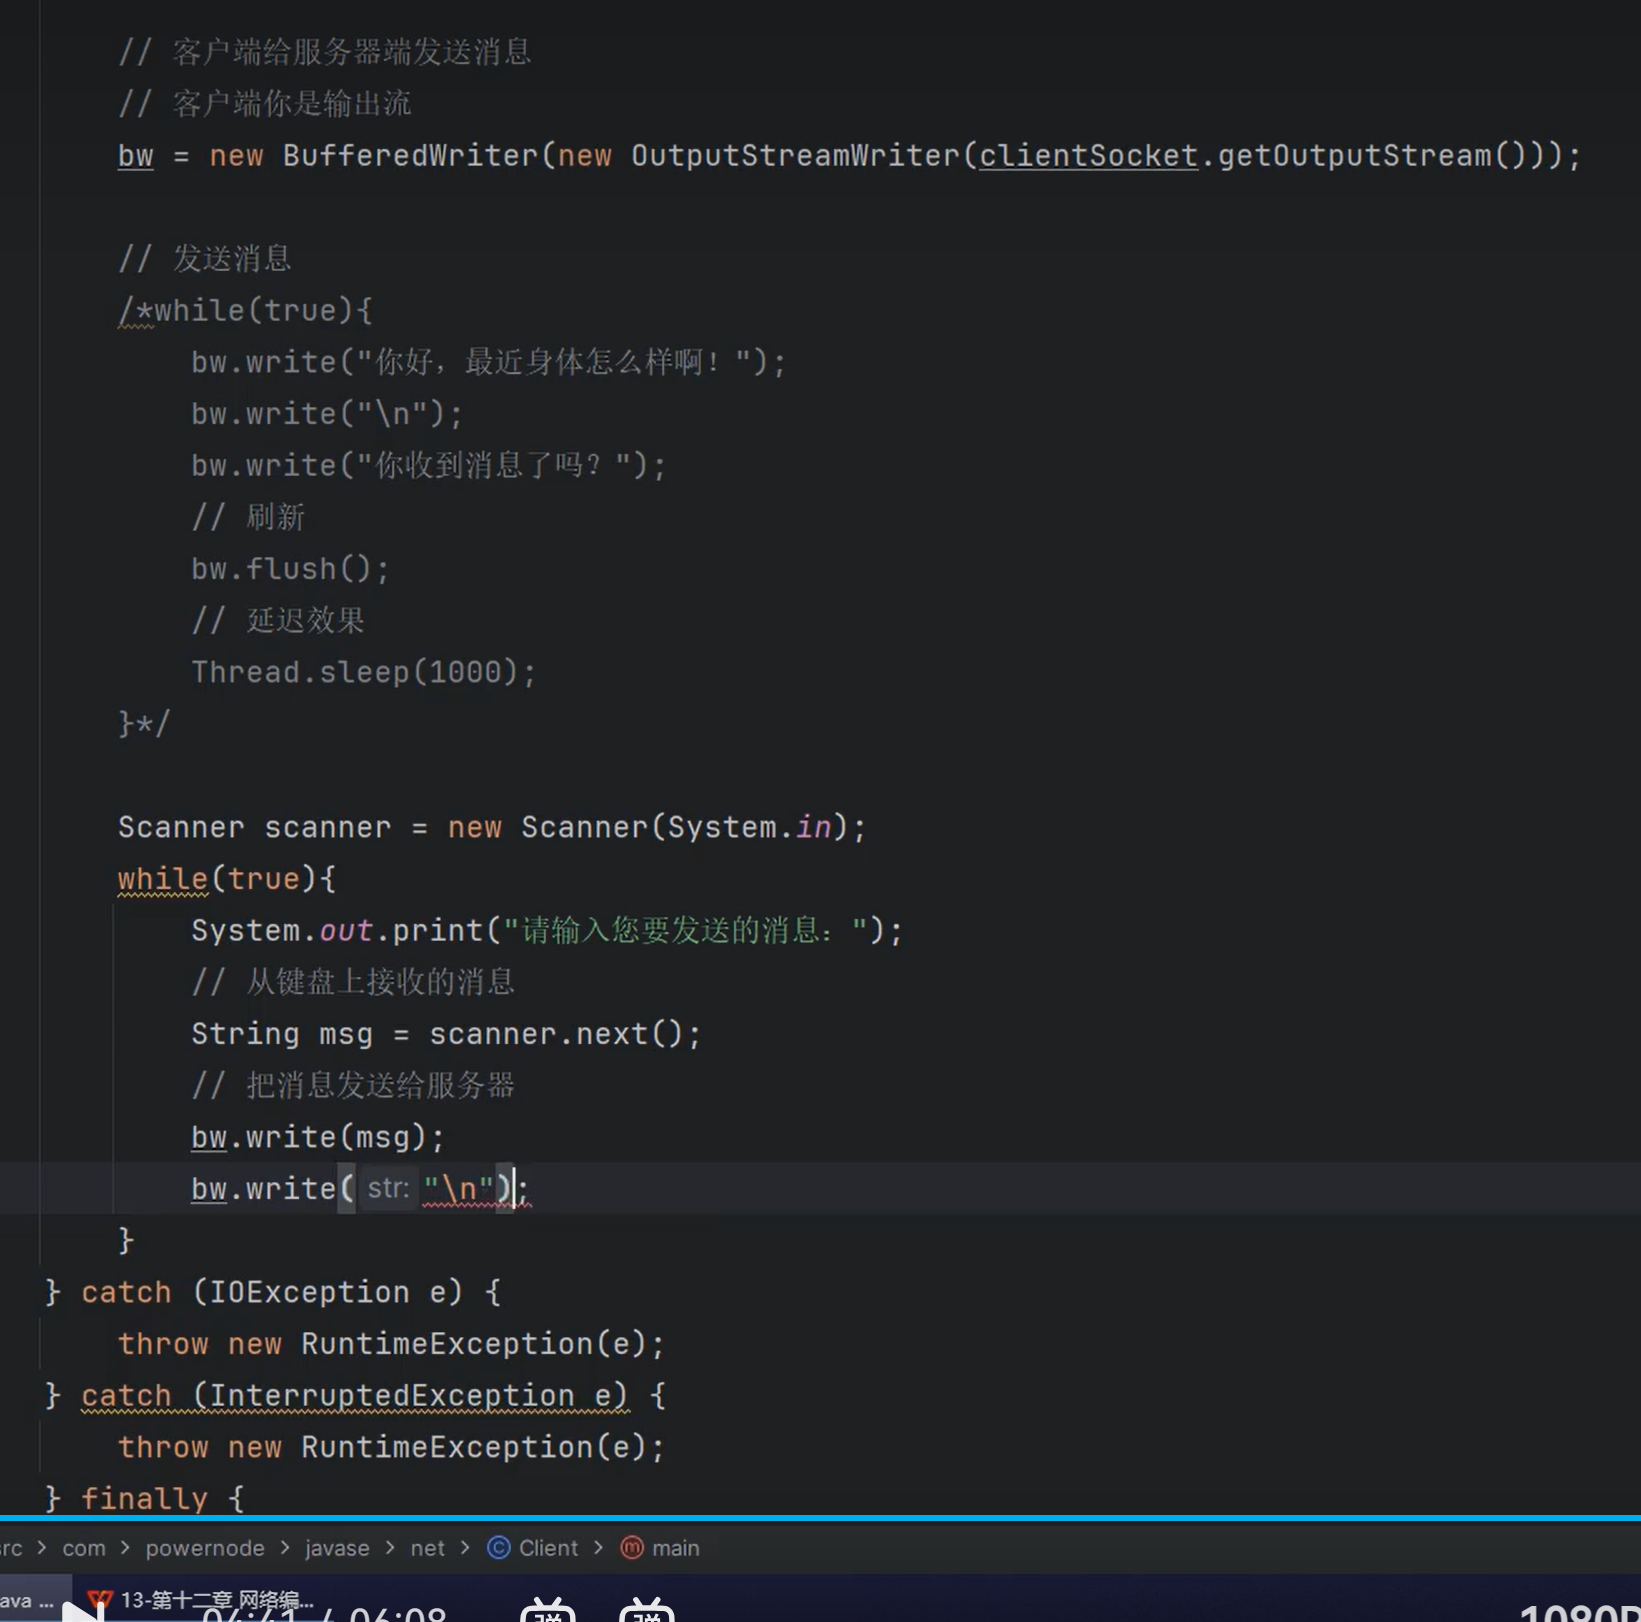Seek on the blue video progress bar
The image size is (1641, 1622).
820,1518
